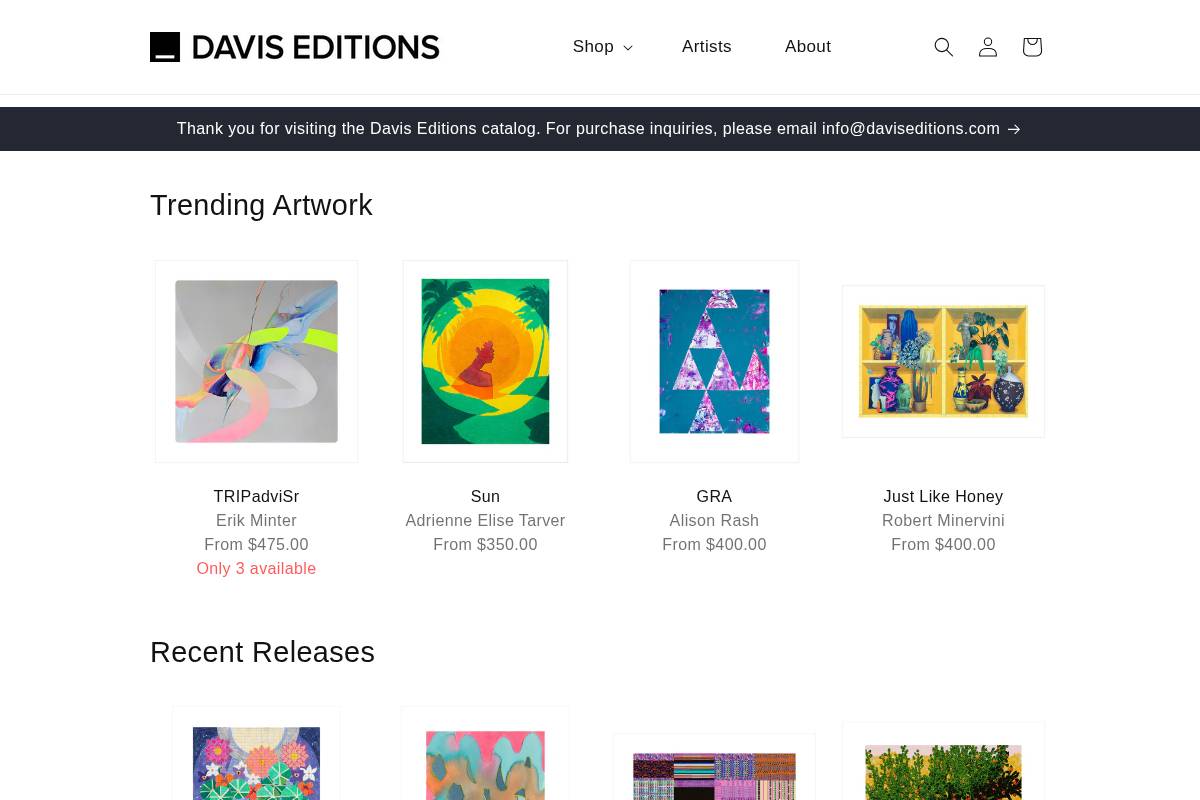View the Just Like Honey still-life print
This screenshot has width=1200, height=800.
(943, 361)
